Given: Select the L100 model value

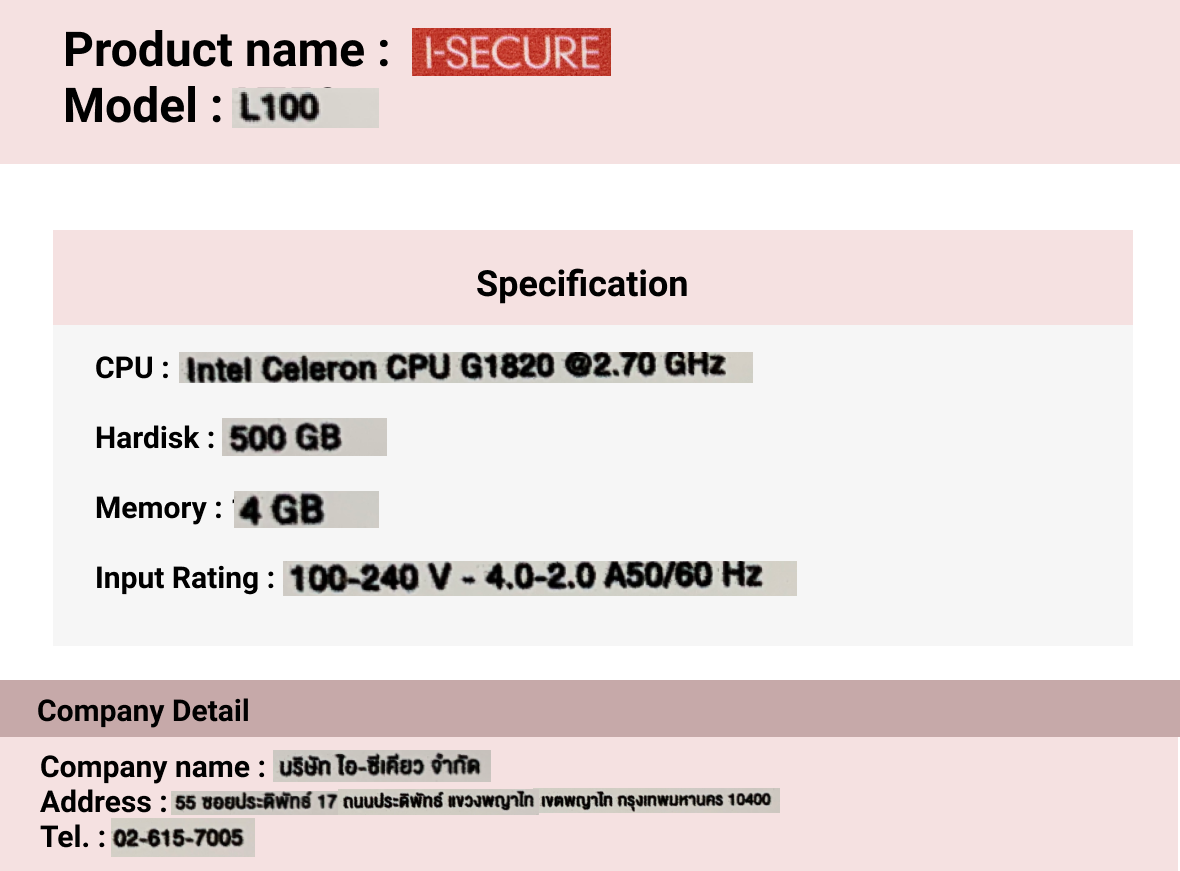Looking at the screenshot, I should coord(305,107).
